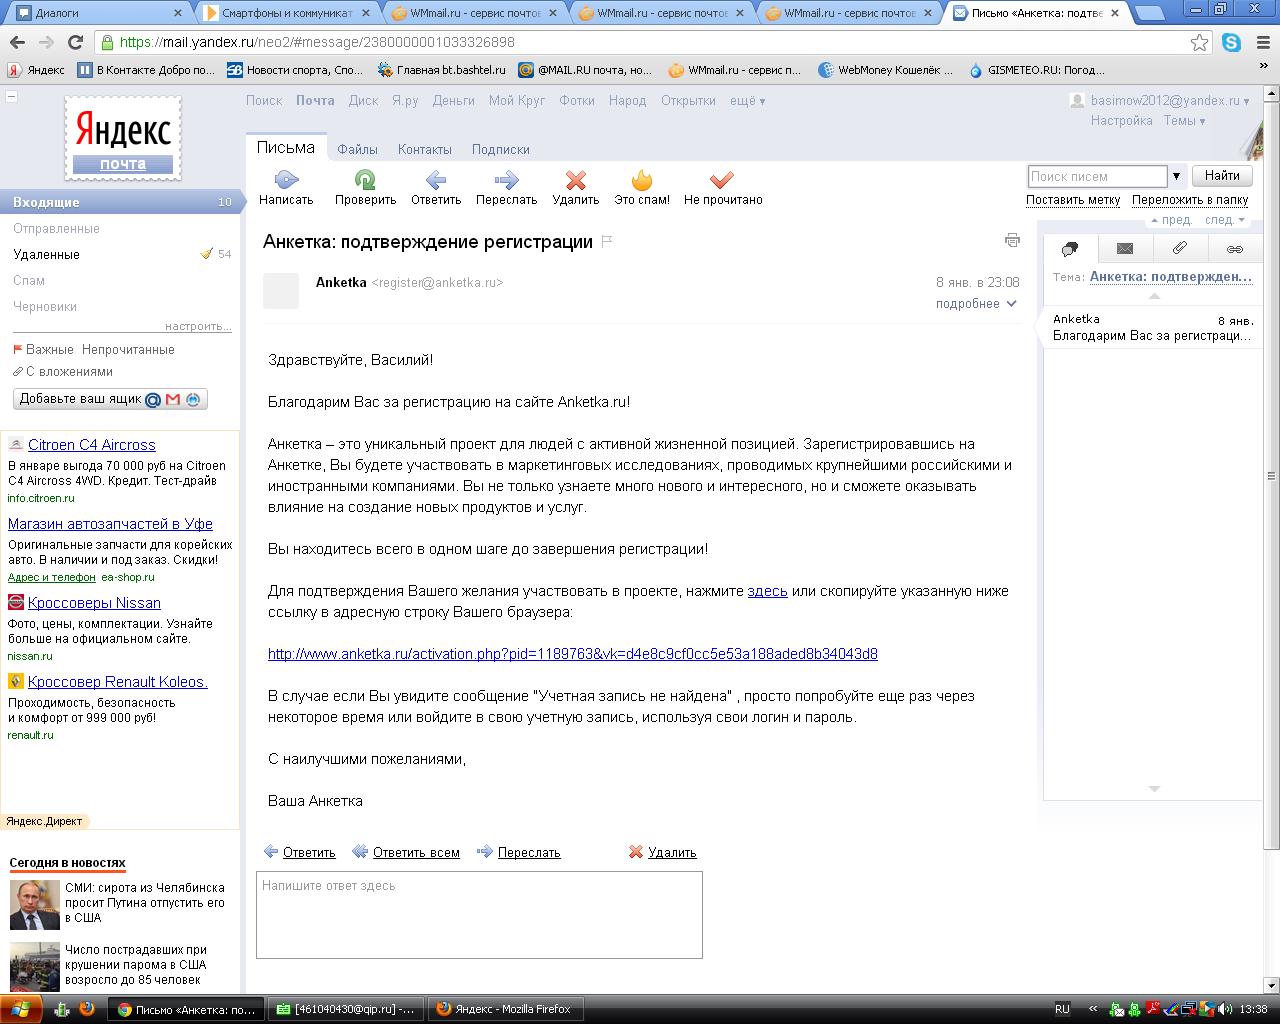1280x1024 pixels.
Task: Click the Найти search button
Action: [x=1222, y=175]
